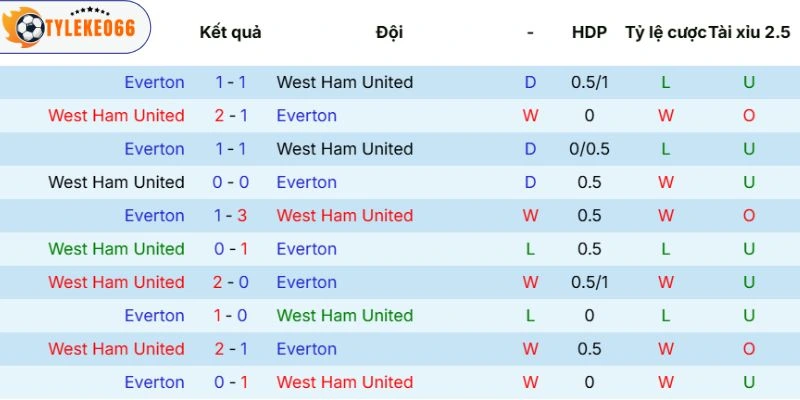Open the 1 - 3 score result

click(x=231, y=215)
